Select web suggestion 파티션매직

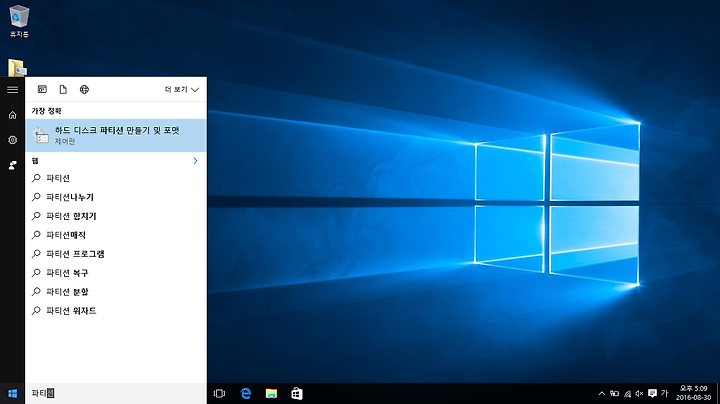pyautogui.click(x=116, y=235)
